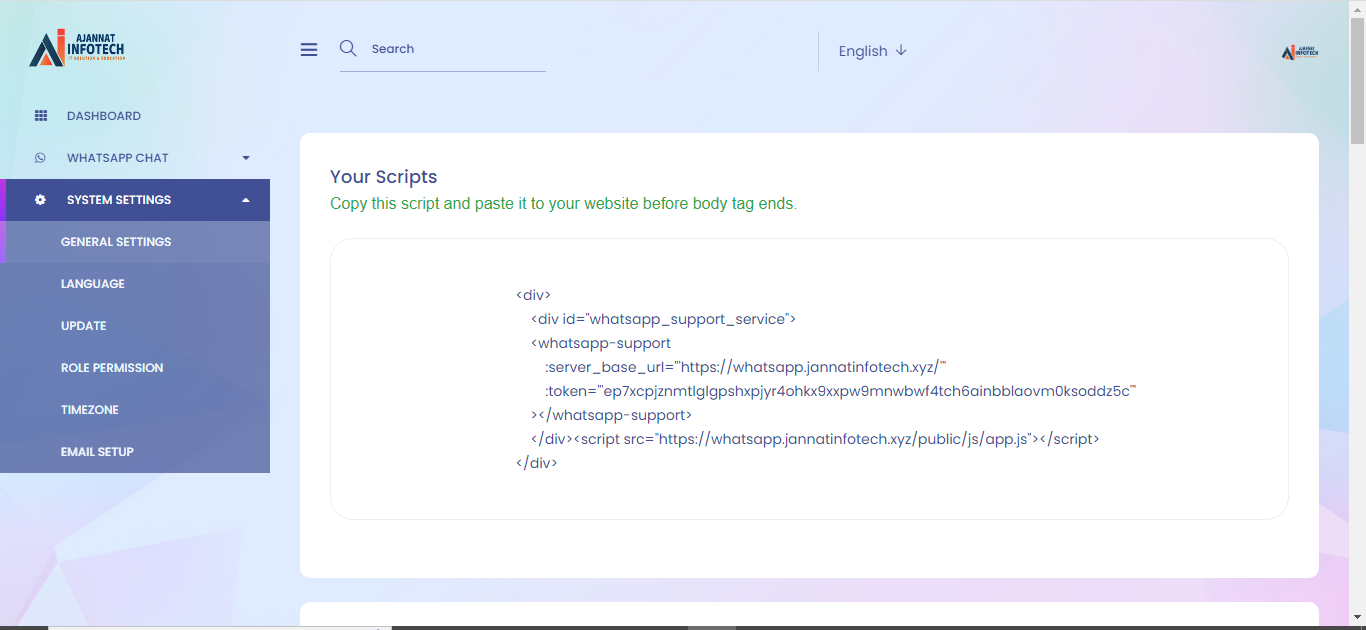
Task: Click the scrollbar down arrow
Action: 1357,617
